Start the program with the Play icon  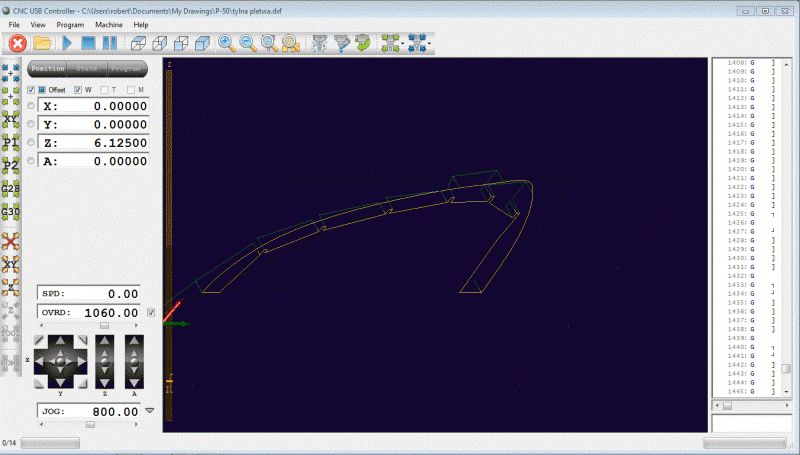tap(67, 43)
